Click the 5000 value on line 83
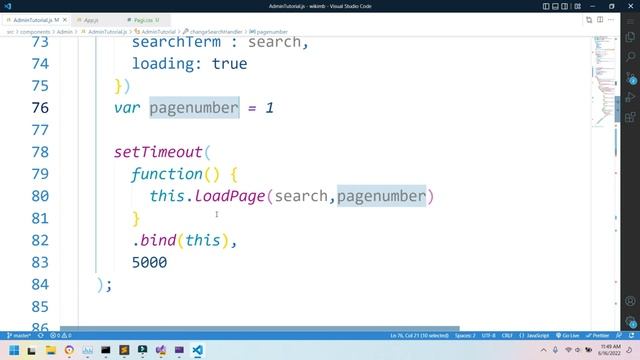Image resolution: width=640 pixels, height=360 pixels. (x=149, y=262)
